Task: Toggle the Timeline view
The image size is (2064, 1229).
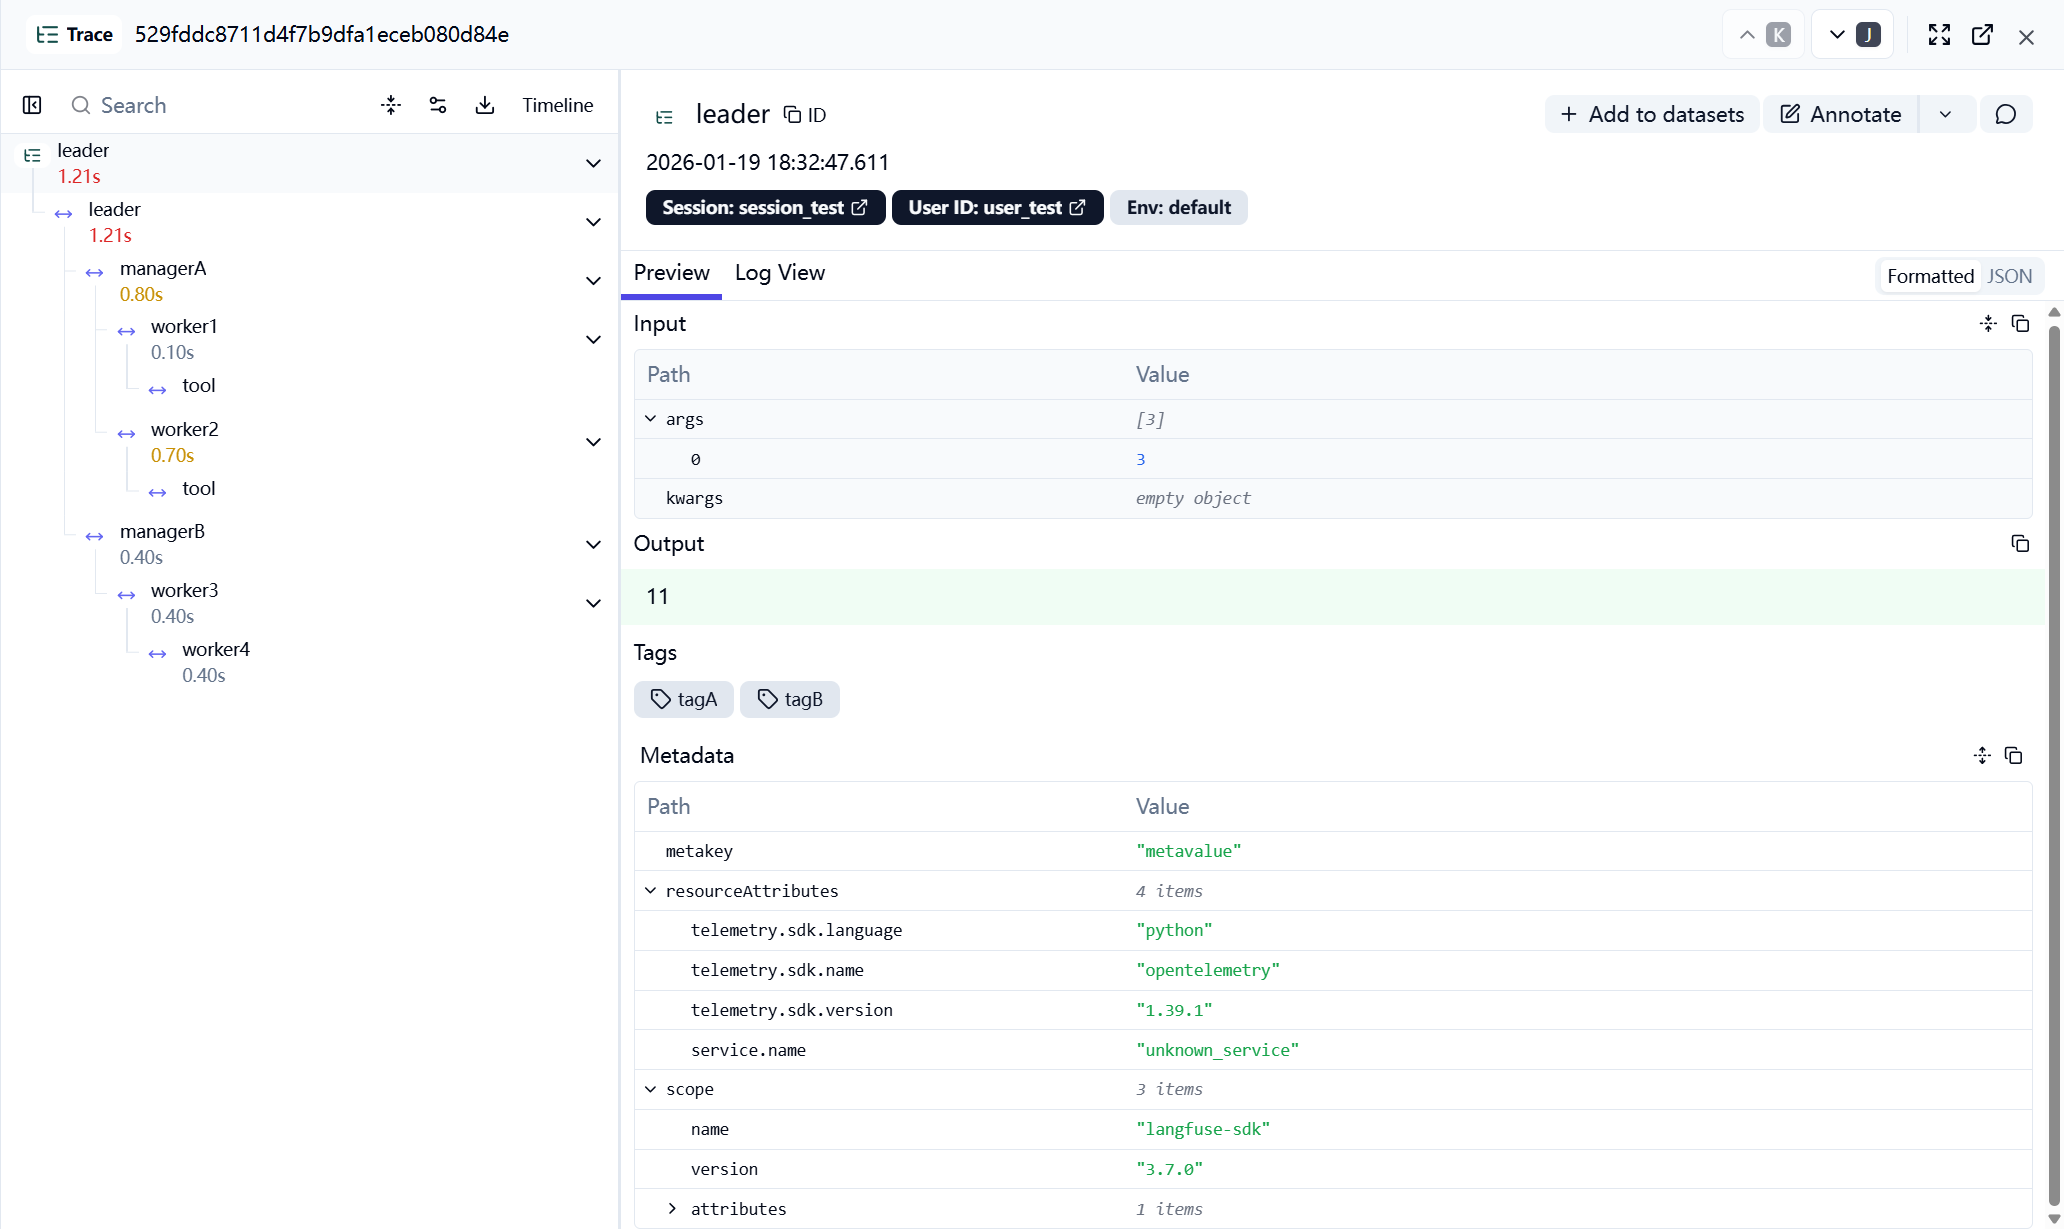Action: (x=557, y=105)
